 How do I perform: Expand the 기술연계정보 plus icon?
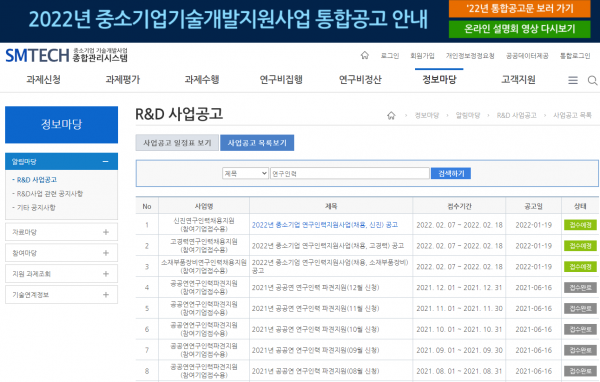tap(106, 295)
